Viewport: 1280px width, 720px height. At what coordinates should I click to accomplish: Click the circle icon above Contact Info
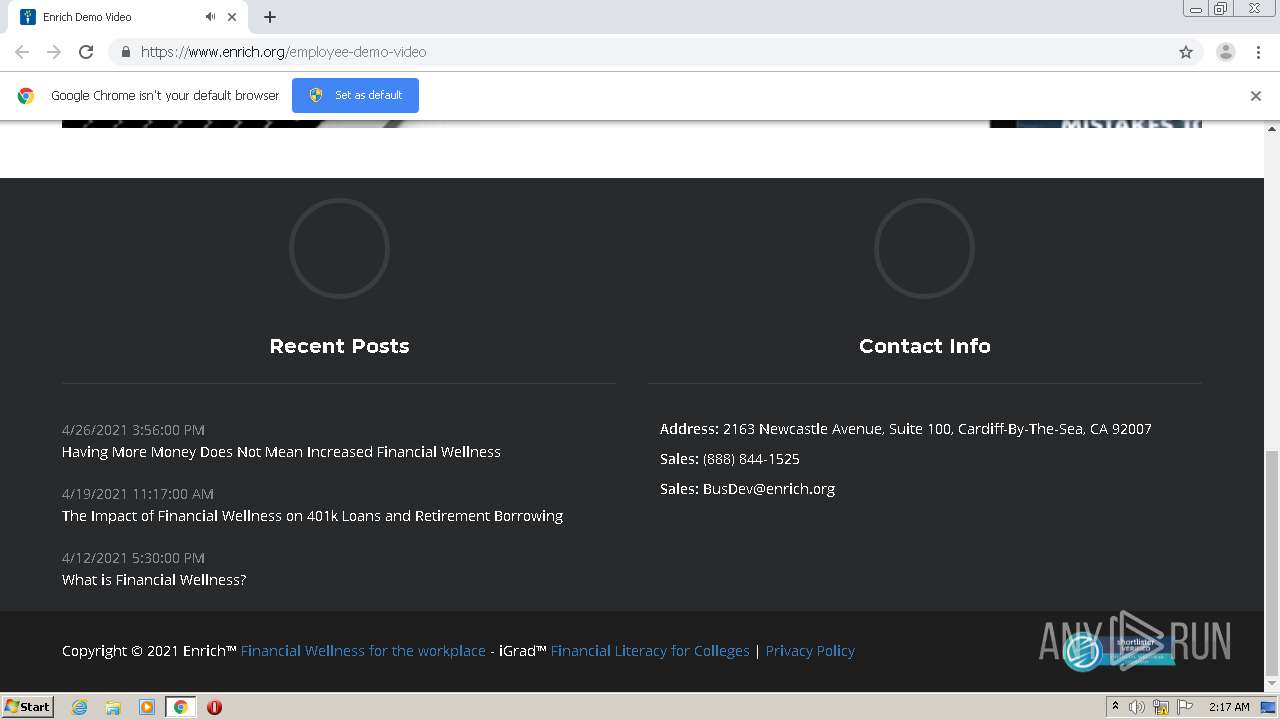pos(924,248)
